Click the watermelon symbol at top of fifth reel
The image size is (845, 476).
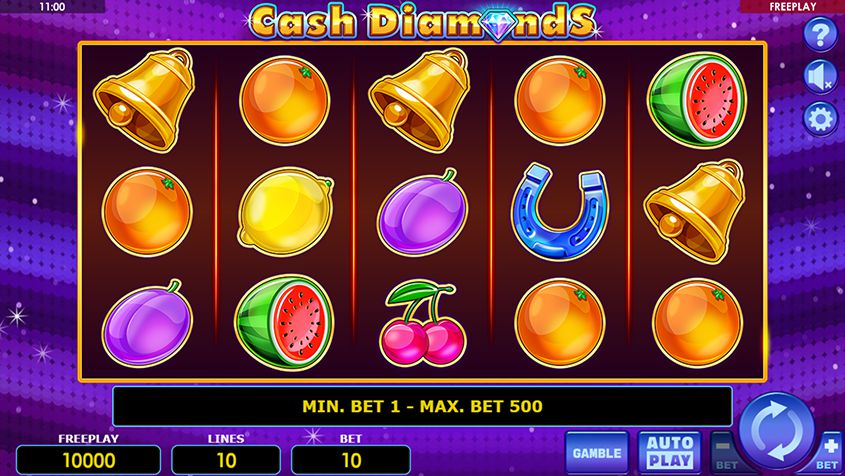(697, 100)
